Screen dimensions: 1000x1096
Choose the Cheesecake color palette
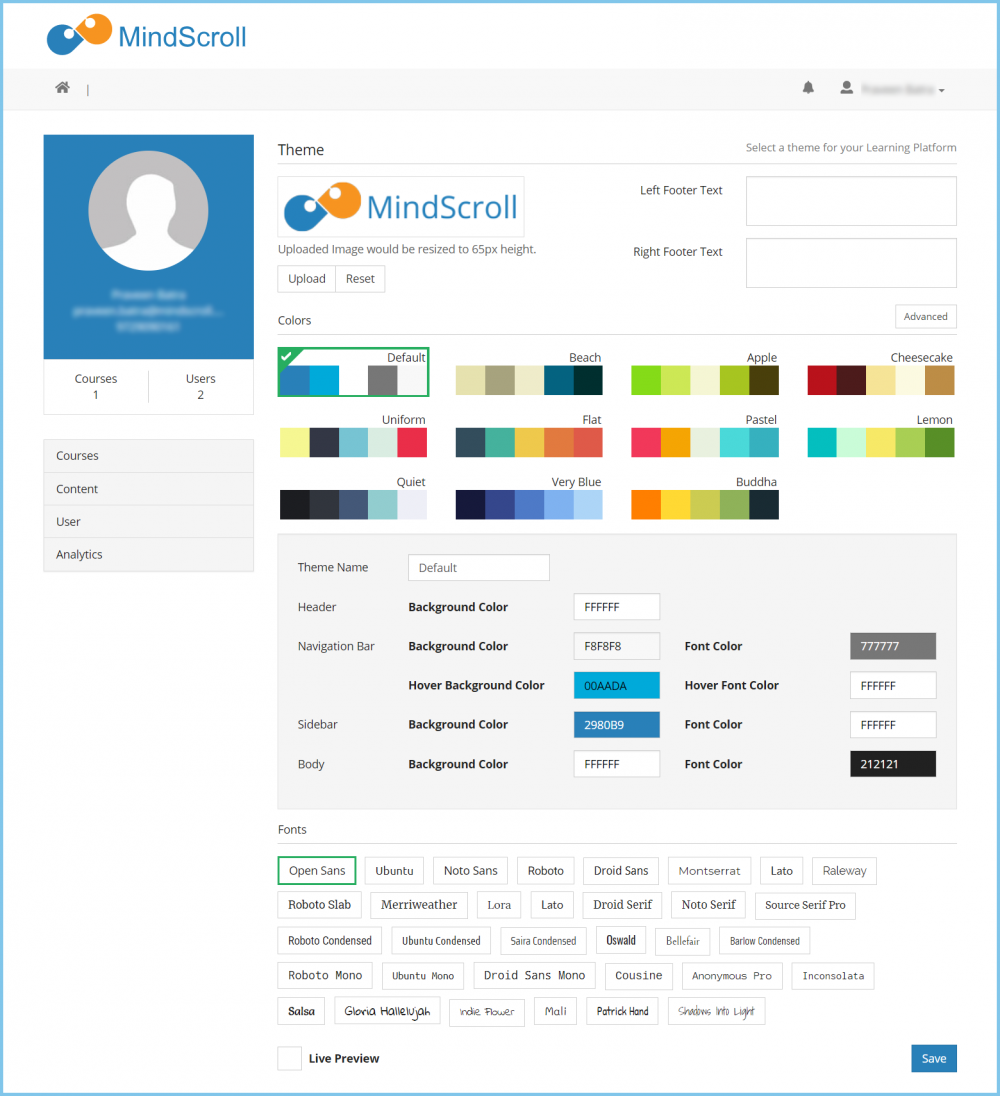click(881, 373)
